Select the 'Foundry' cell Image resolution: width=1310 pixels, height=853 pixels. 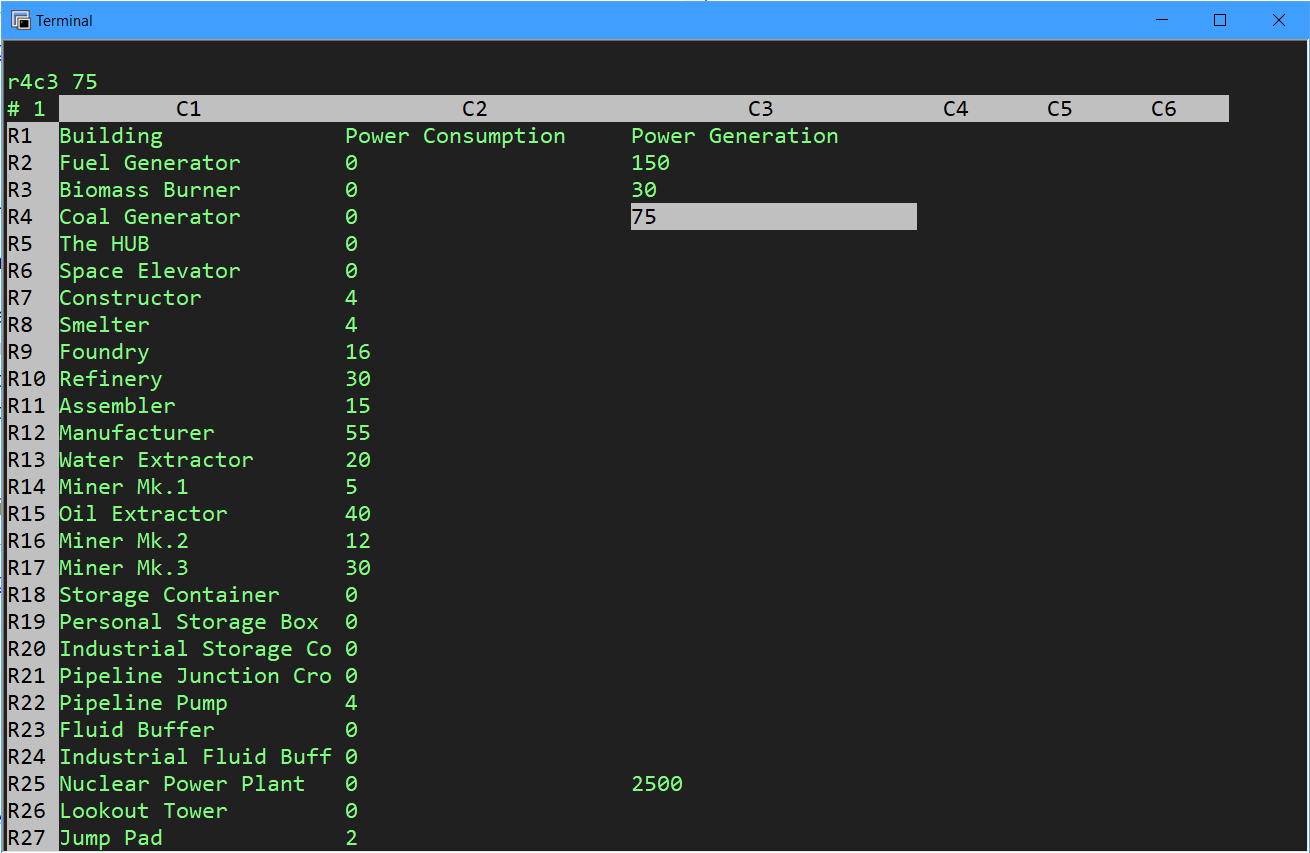pyautogui.click(x=104, y=352)
